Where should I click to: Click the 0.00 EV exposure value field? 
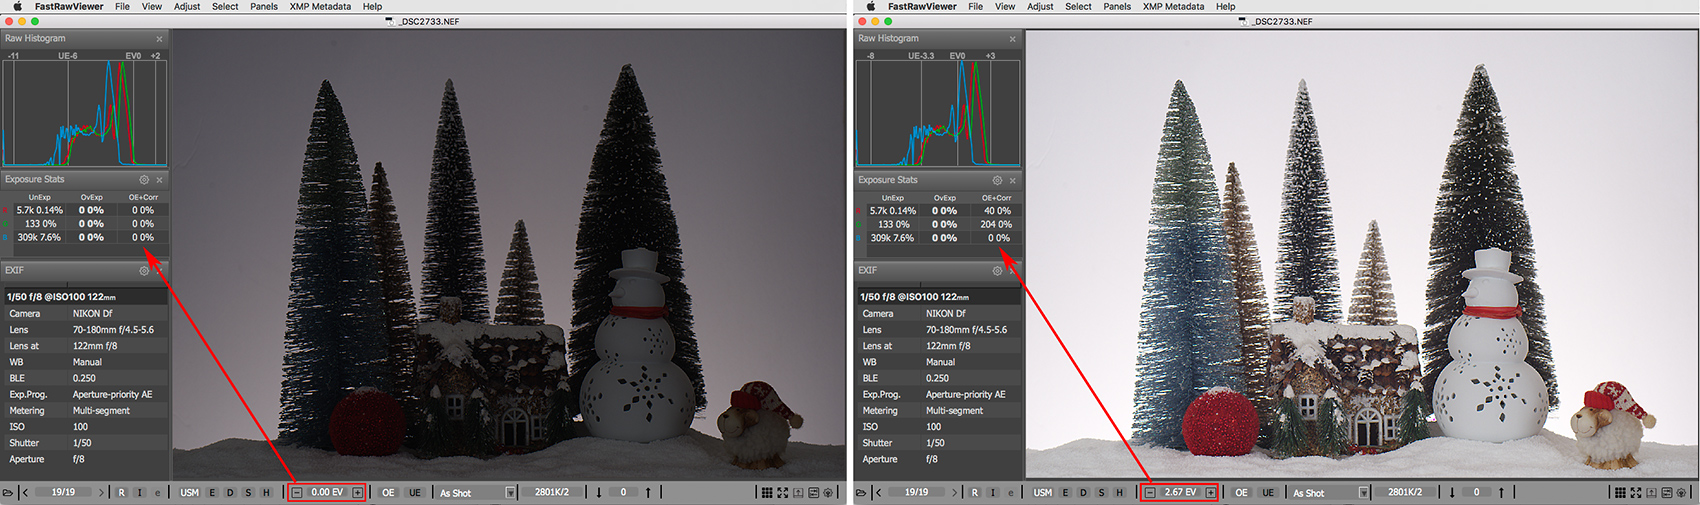(327, 493)
